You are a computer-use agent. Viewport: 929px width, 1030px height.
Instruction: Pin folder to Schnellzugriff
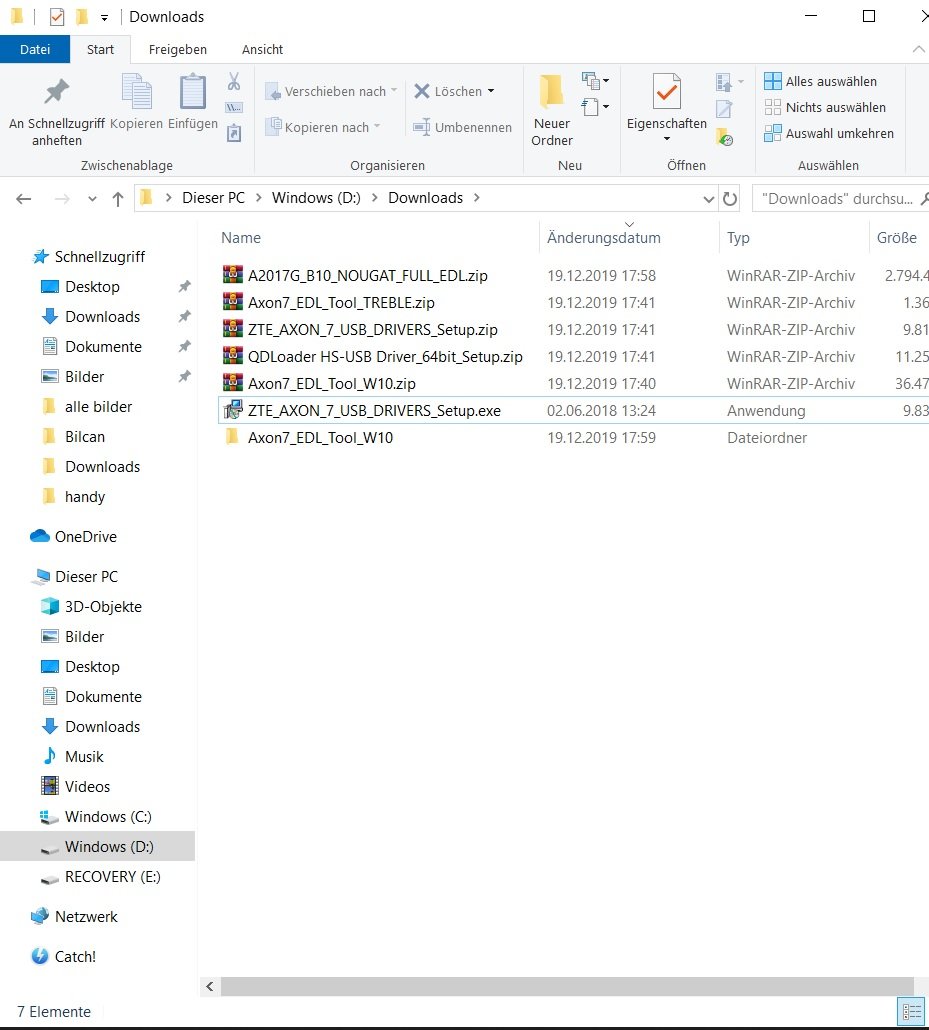57,110
